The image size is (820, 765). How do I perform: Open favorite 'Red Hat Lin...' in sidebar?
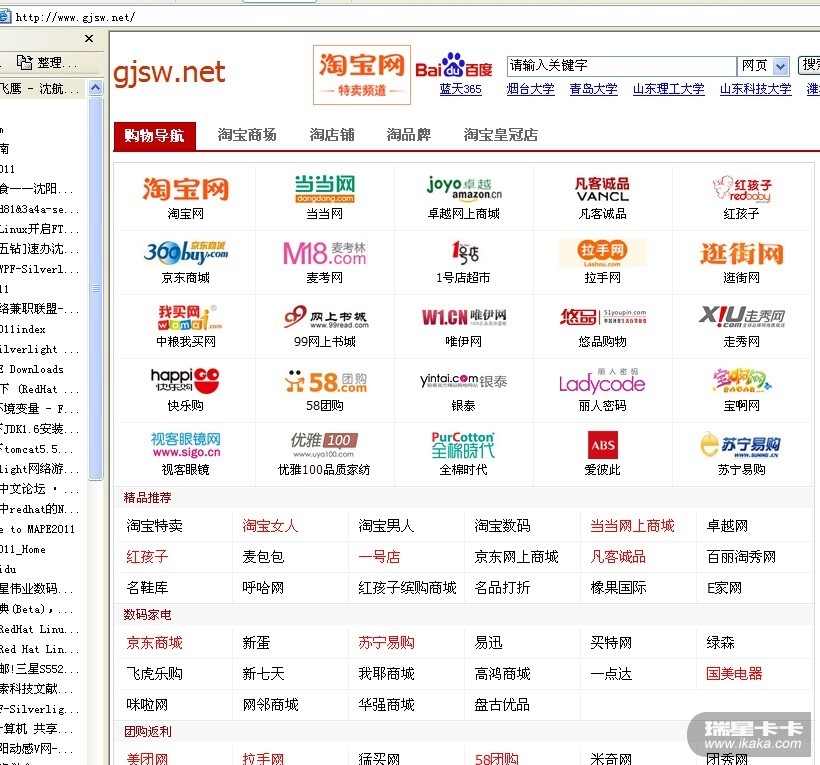pos(40,649)
